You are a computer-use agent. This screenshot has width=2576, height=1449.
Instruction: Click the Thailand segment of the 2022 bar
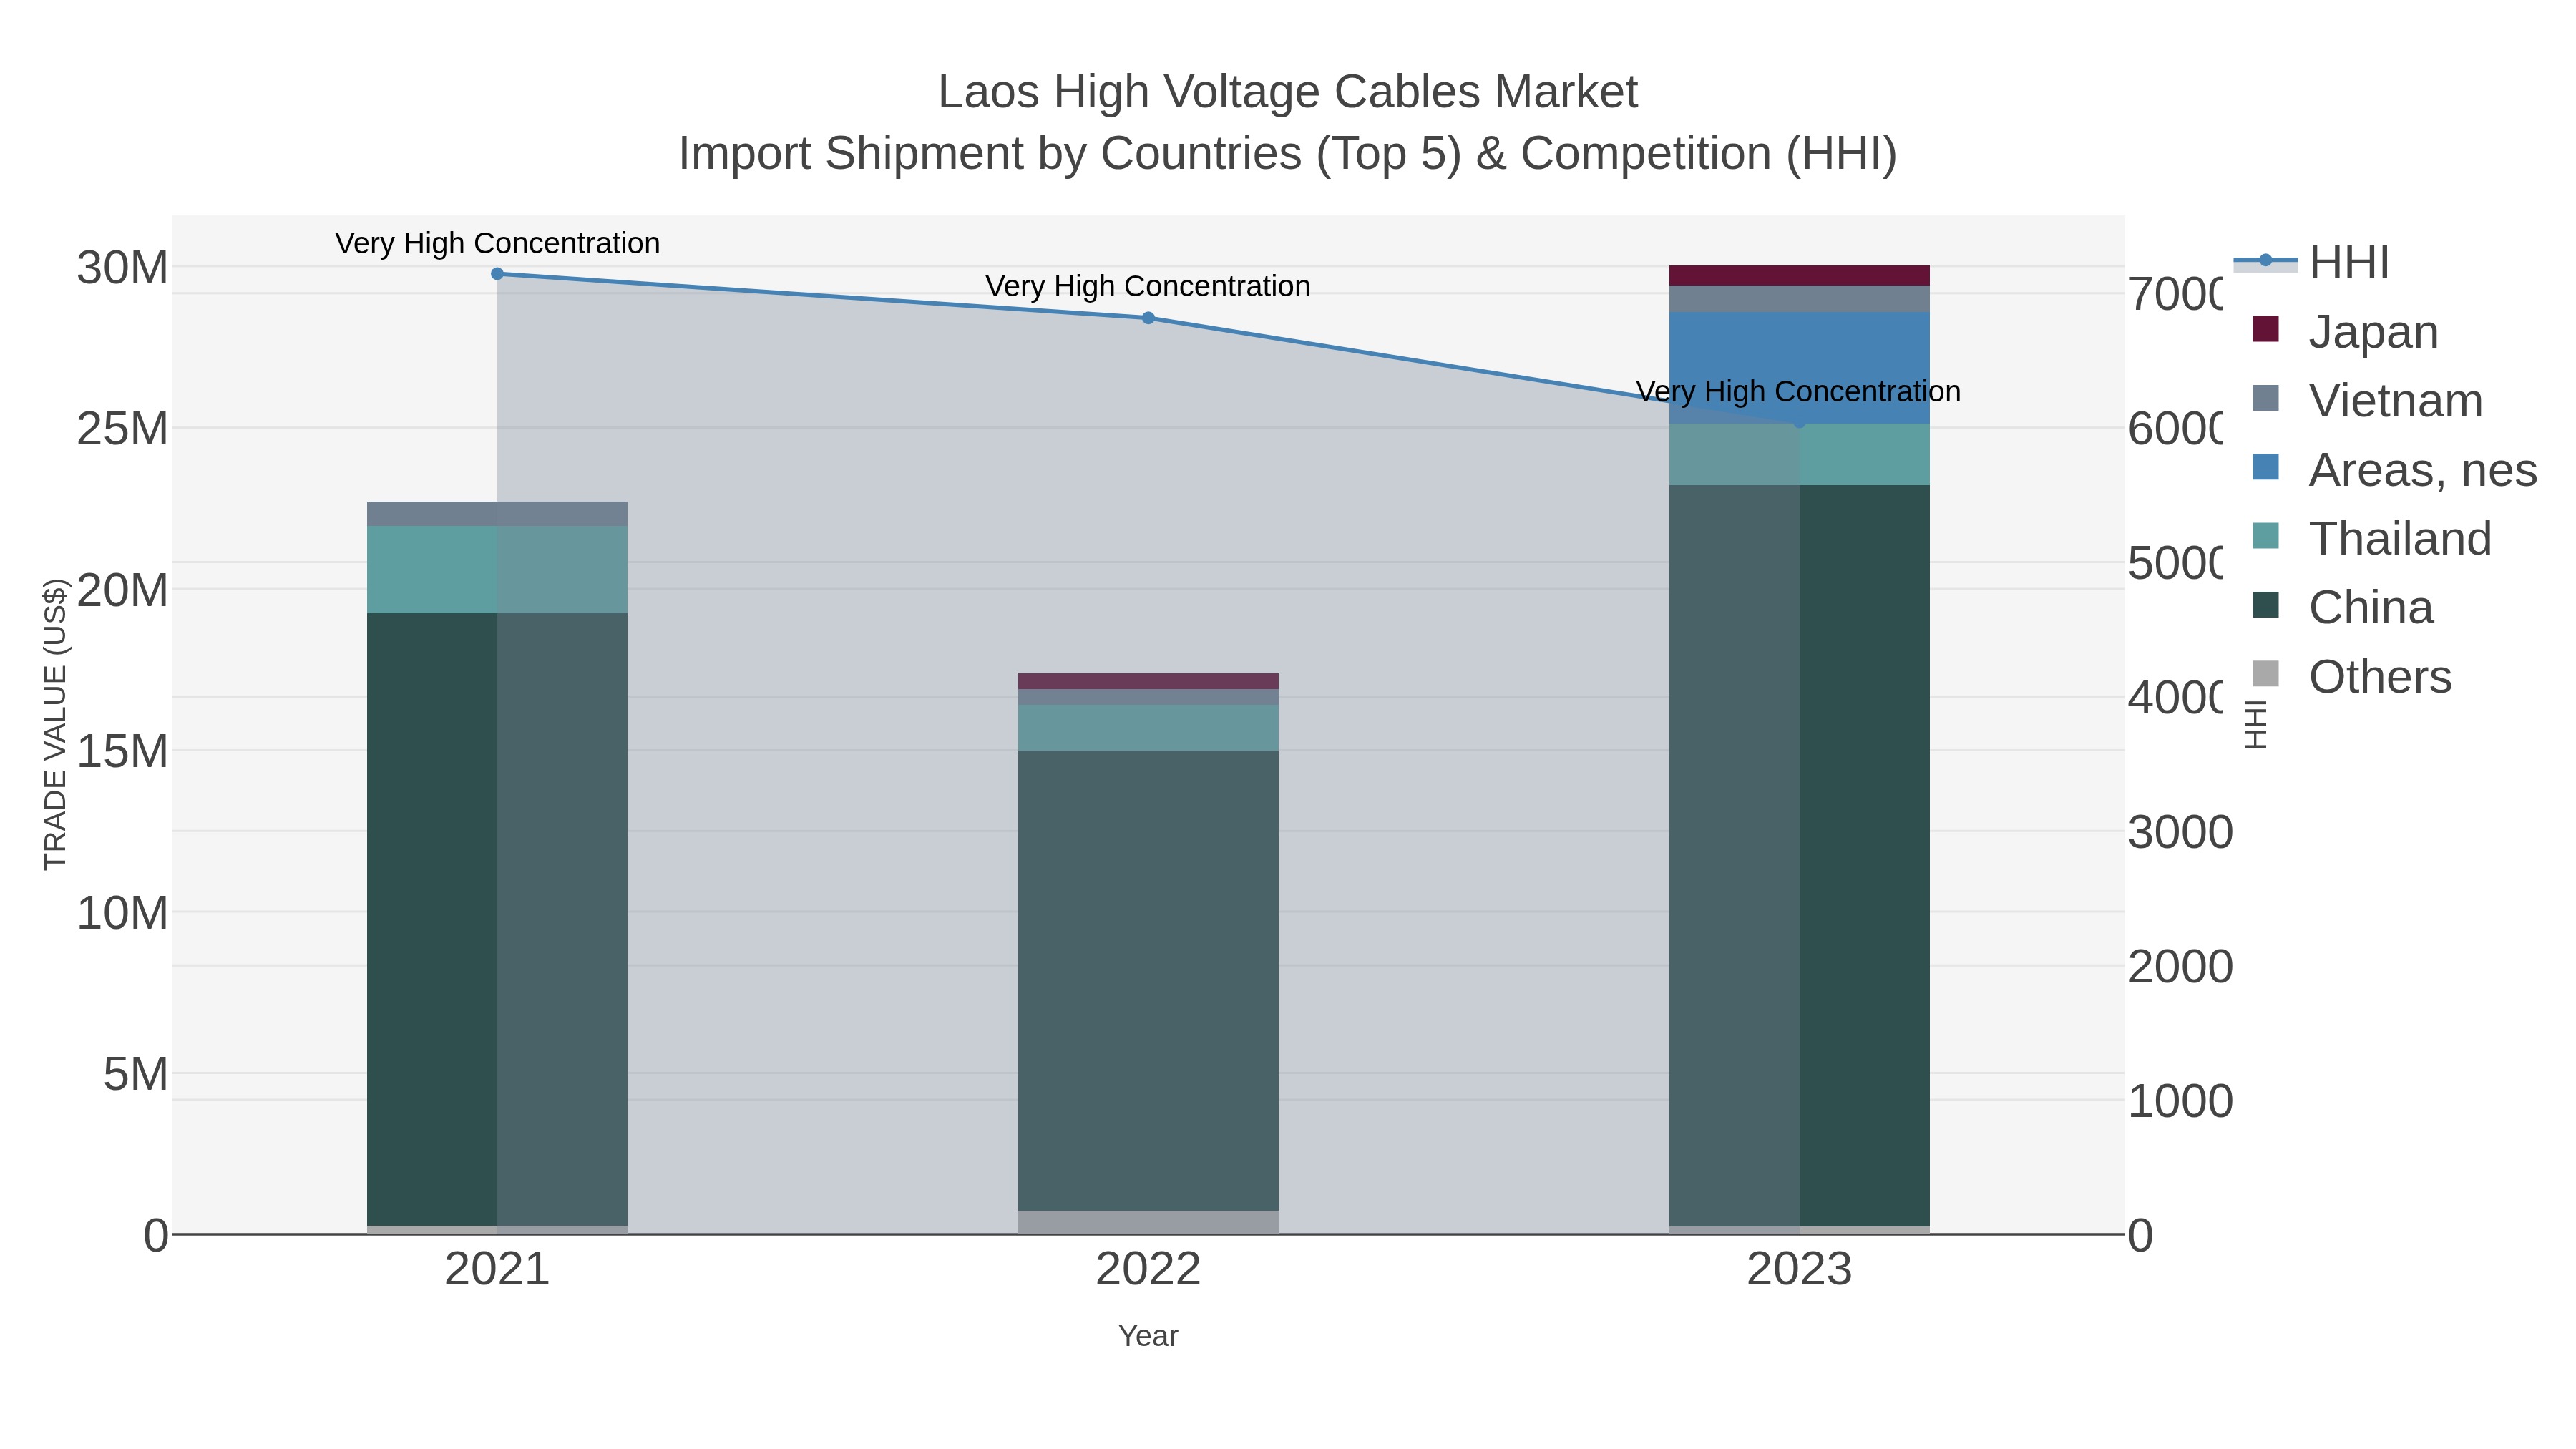coord(1148,728)
